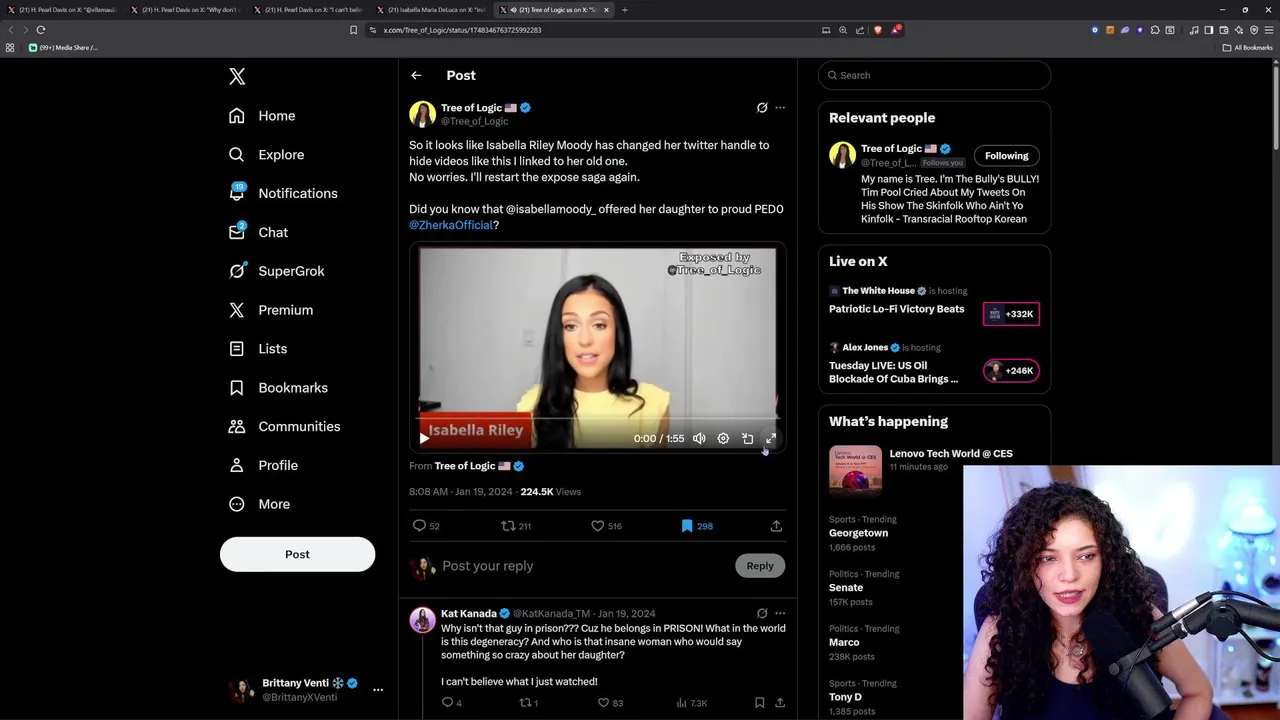Expand the video to fullscreen
The width and height of the screenshot is (1280, 720).
point(771,438)
